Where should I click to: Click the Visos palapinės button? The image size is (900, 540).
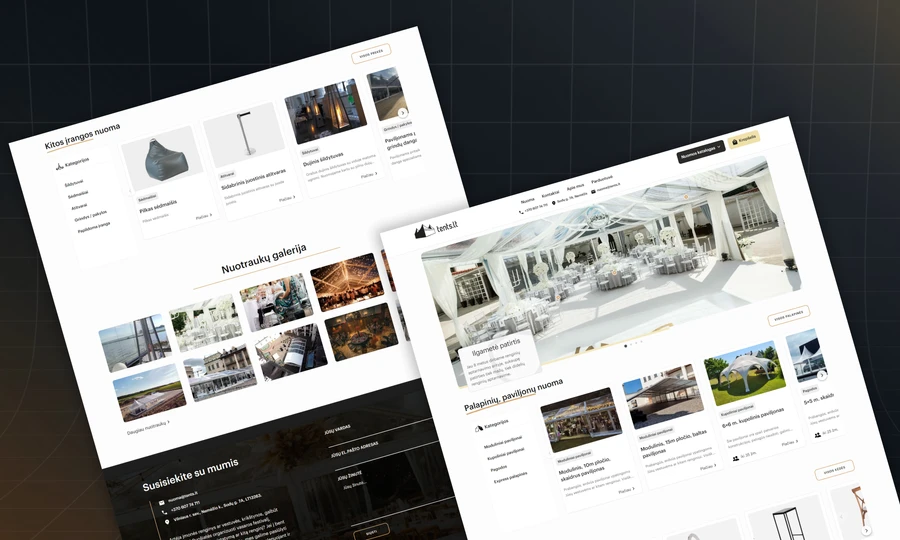(789, 316)
